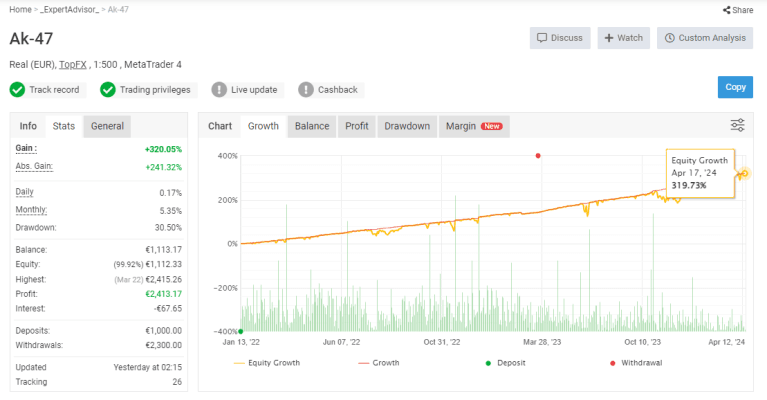The width and height of the screenshot is (767, 400).
Task: Switch to the Drawdown chart tab
Action: click(x=407, y=126)
